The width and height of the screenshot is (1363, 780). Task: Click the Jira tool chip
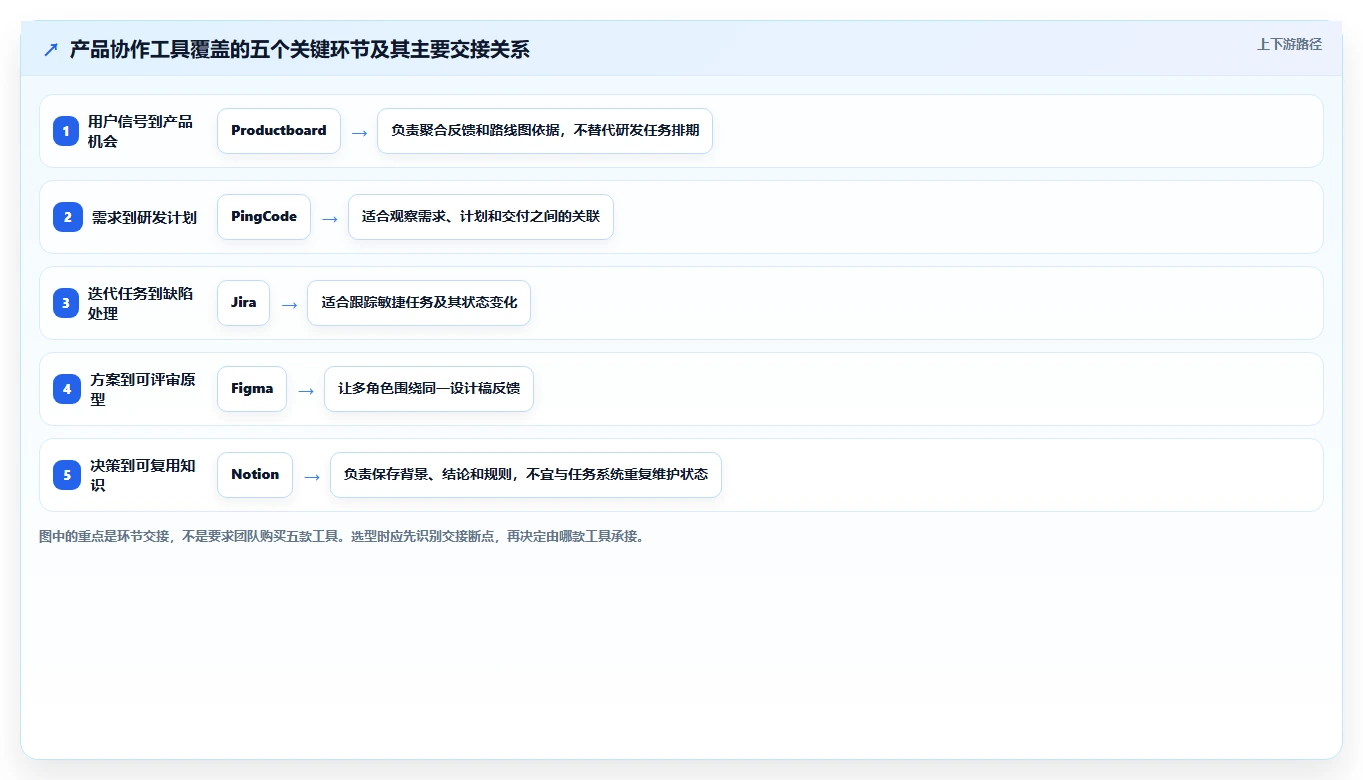(x=243, y=303)
